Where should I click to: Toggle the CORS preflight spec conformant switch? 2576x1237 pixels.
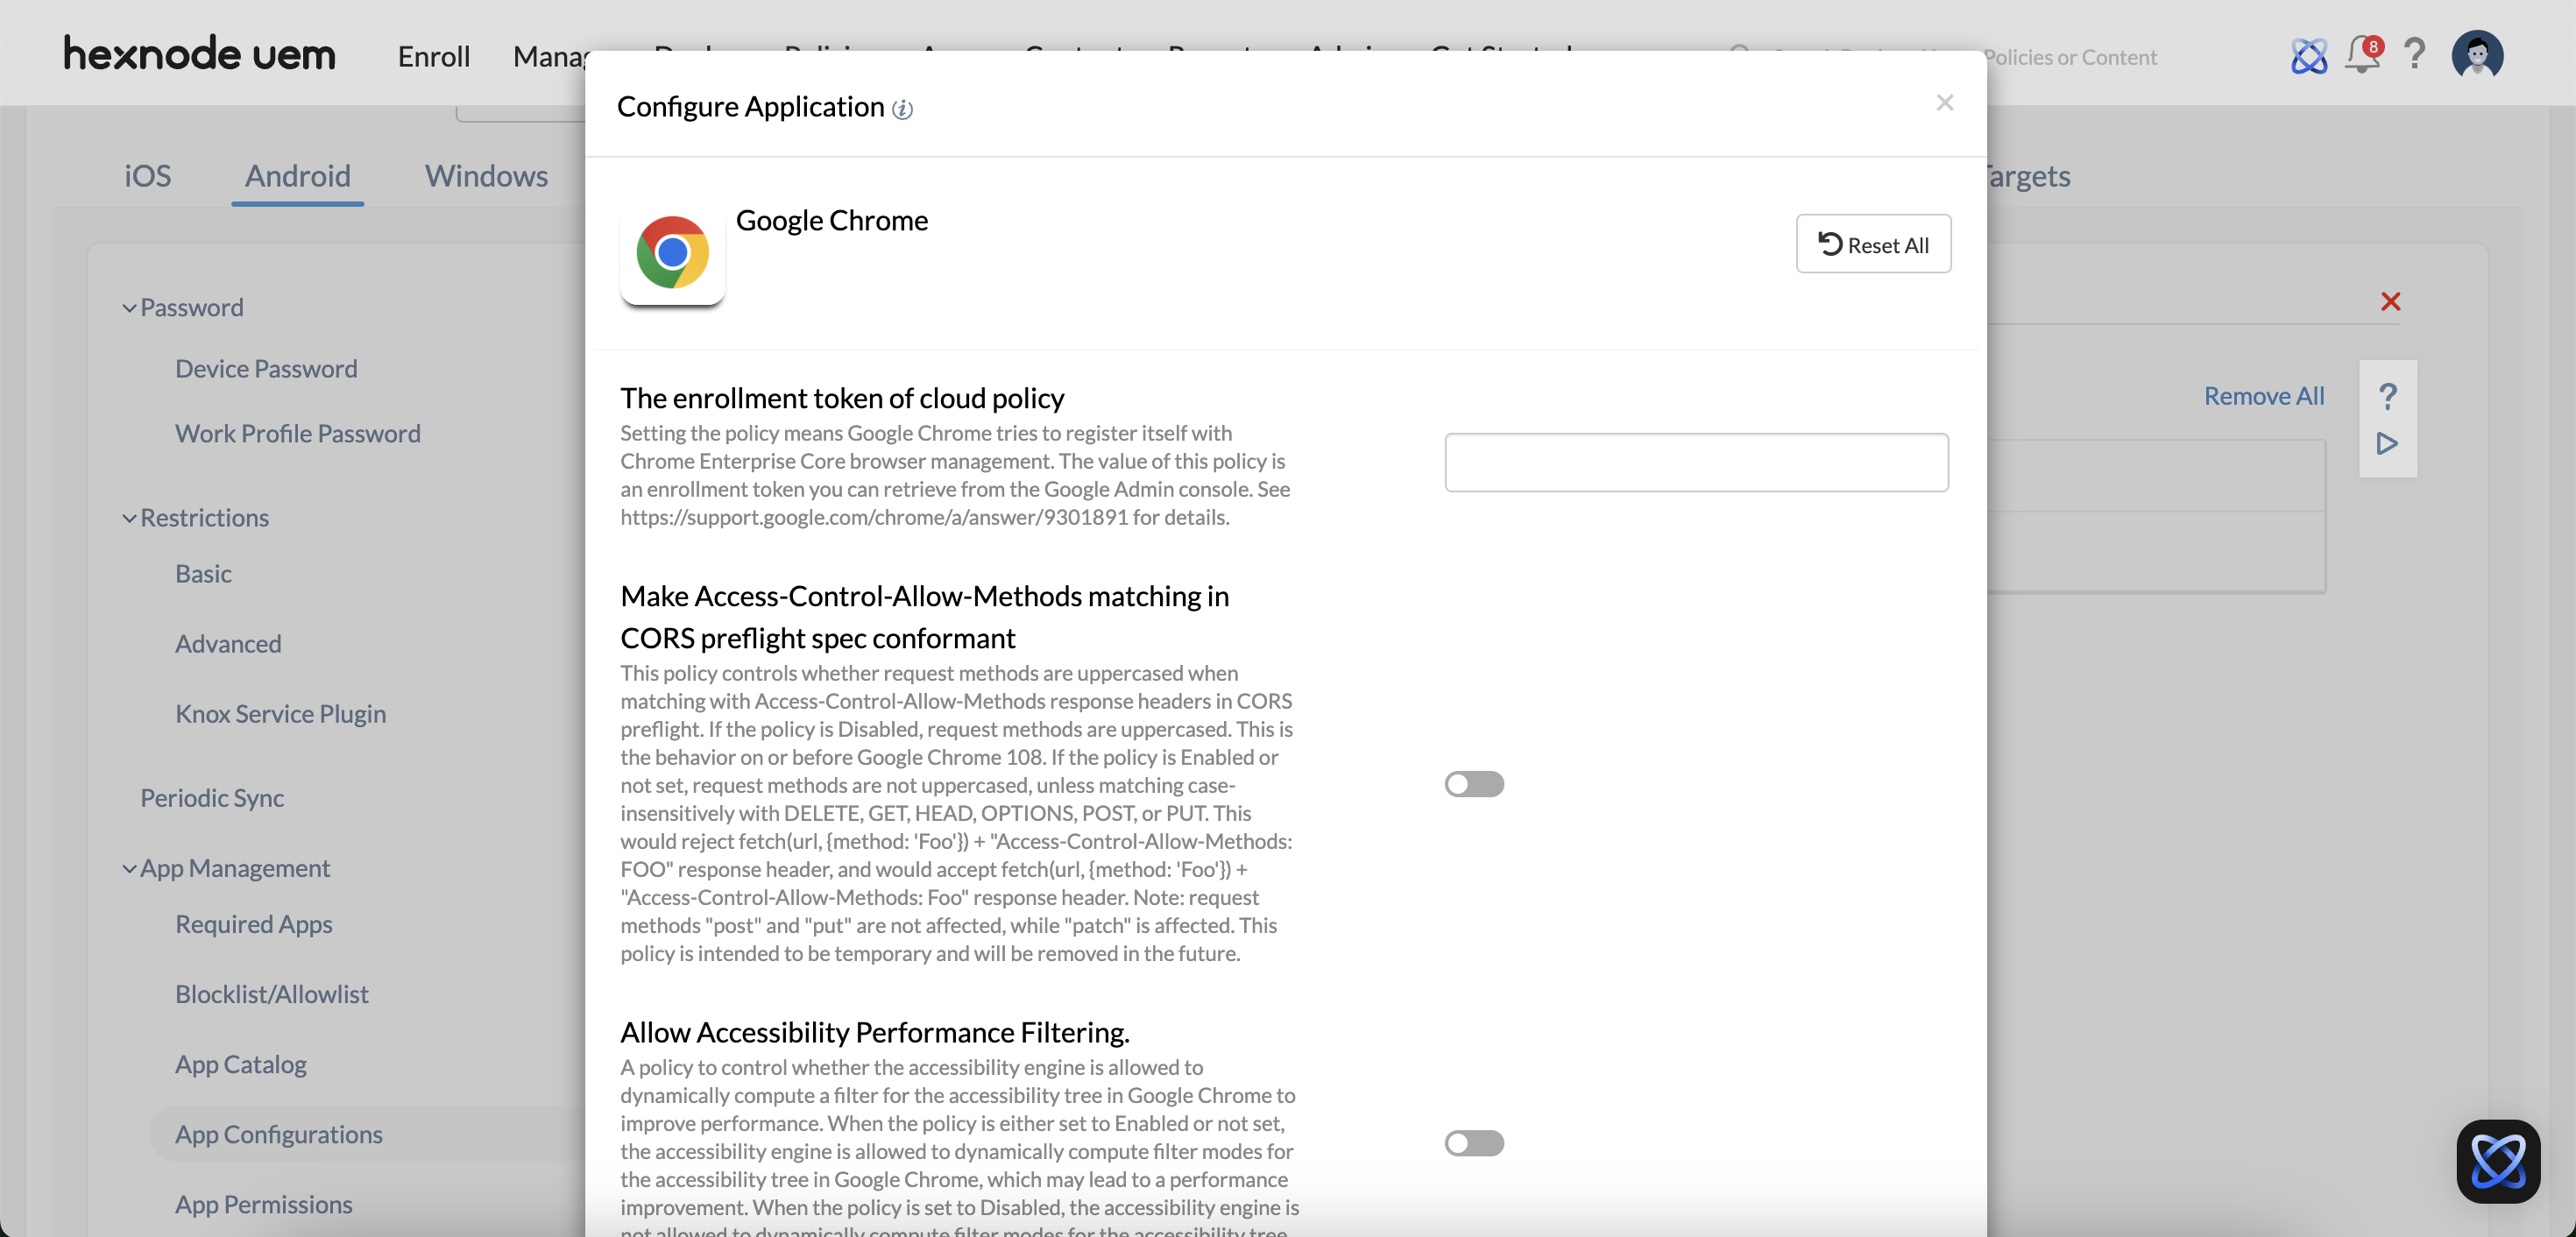tap(1474, 784)
